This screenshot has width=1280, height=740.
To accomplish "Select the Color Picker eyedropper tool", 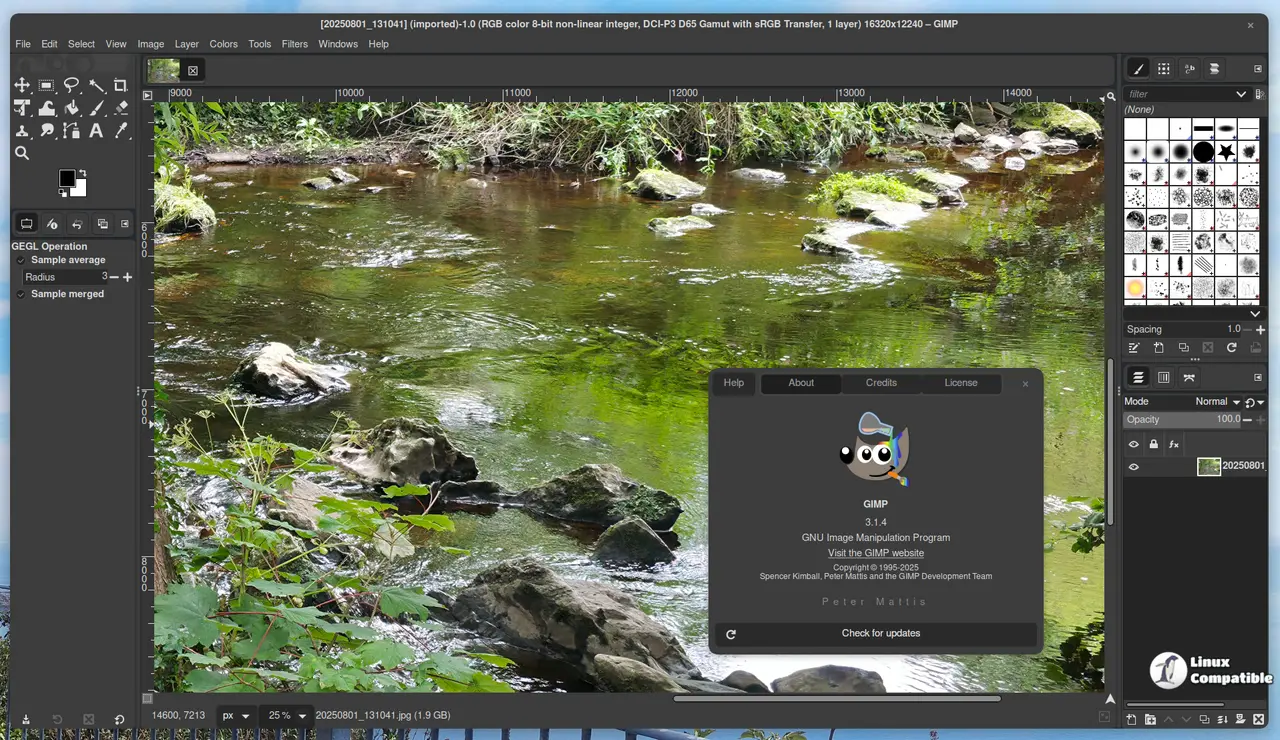I will (x=121, y=131).
